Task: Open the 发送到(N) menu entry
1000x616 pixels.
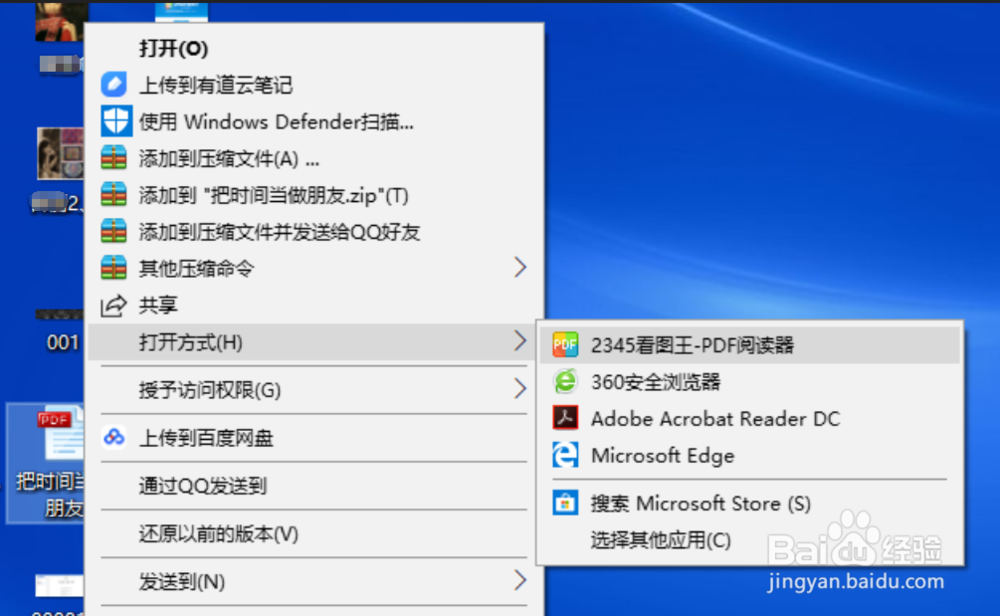Action: pyautogui.click(x=314, y=581)
